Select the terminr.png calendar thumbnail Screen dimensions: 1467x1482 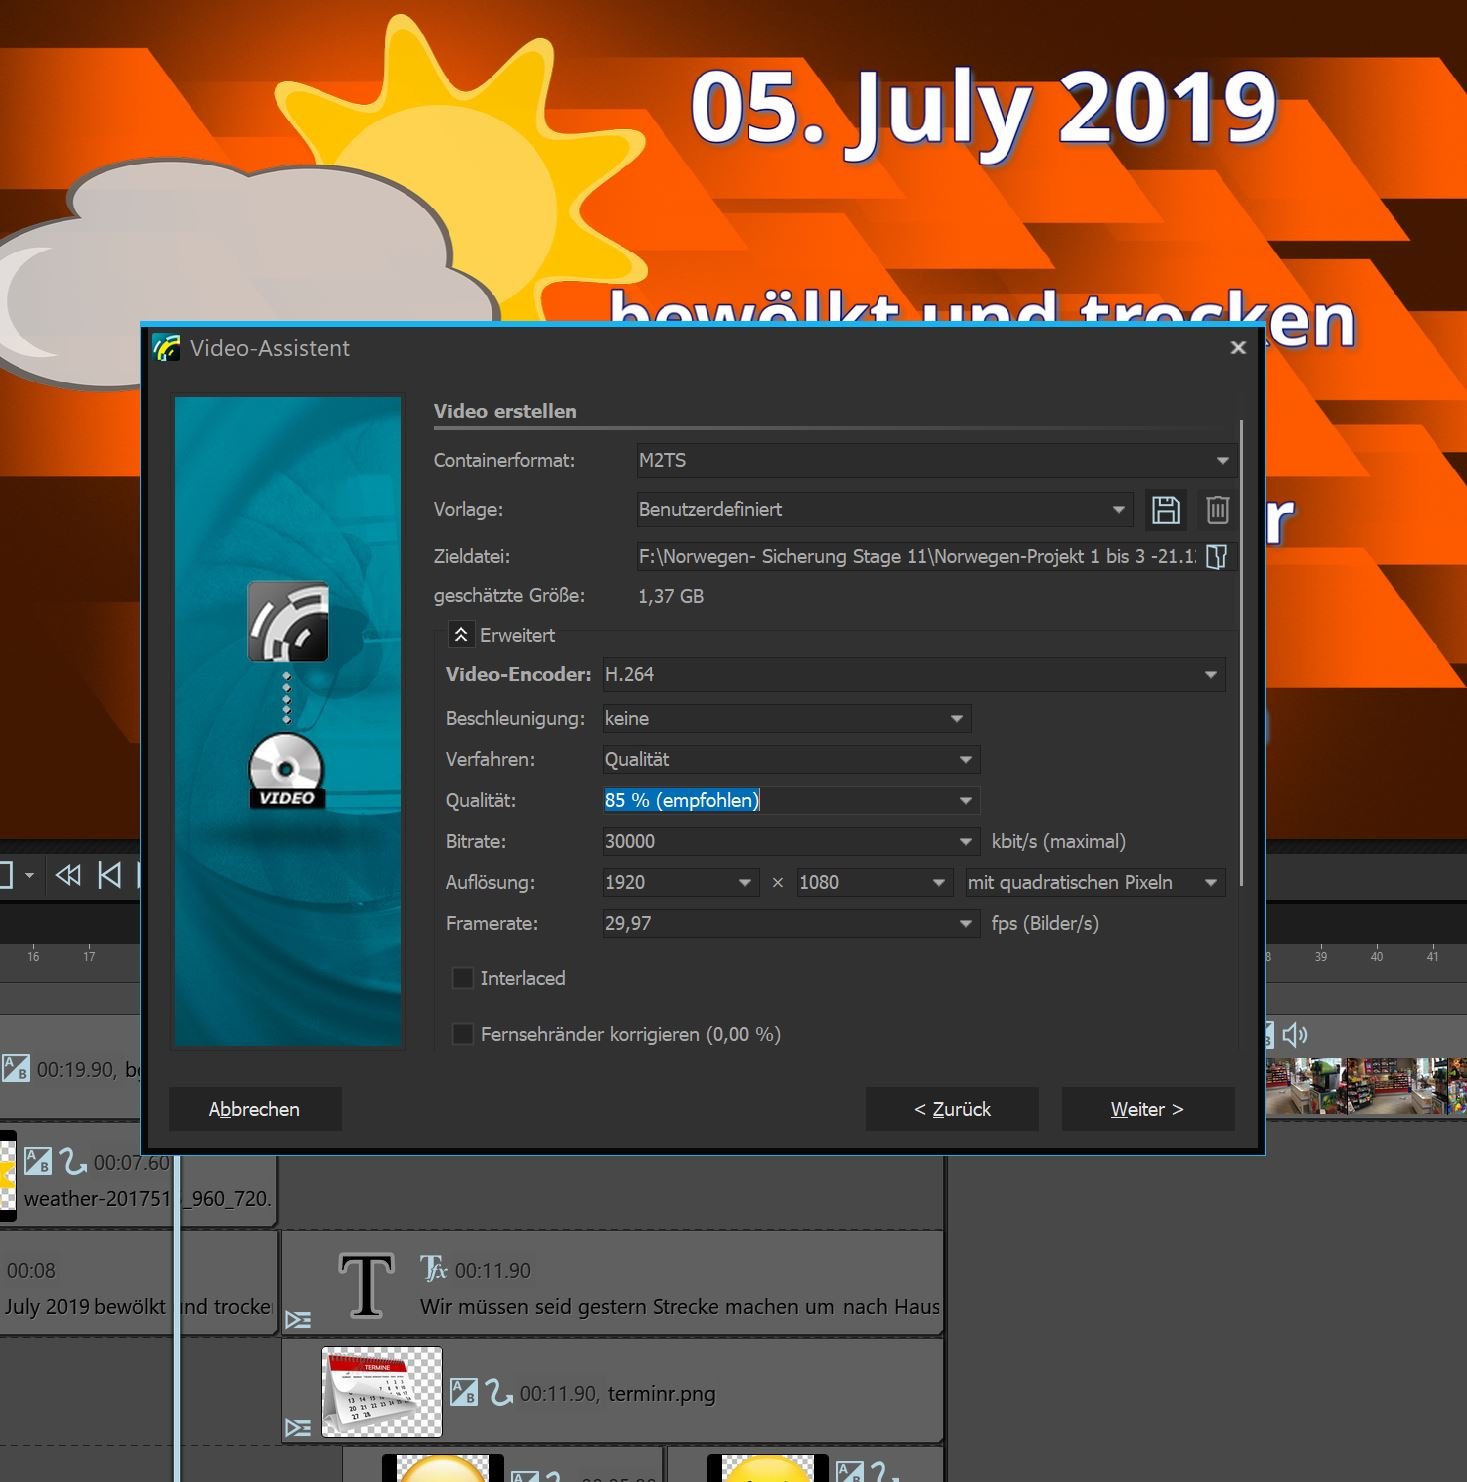(381, 1392)
